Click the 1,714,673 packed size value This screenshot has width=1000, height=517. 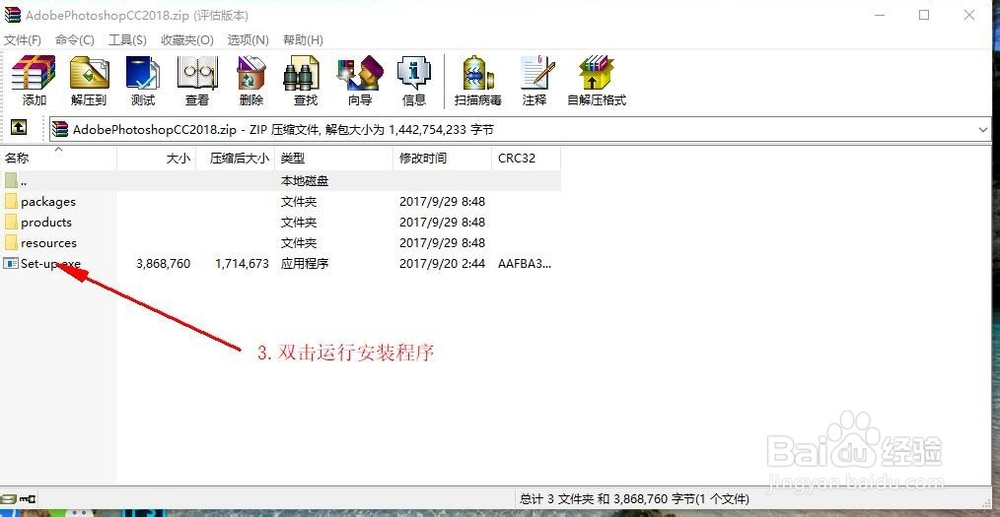[242, 263]
